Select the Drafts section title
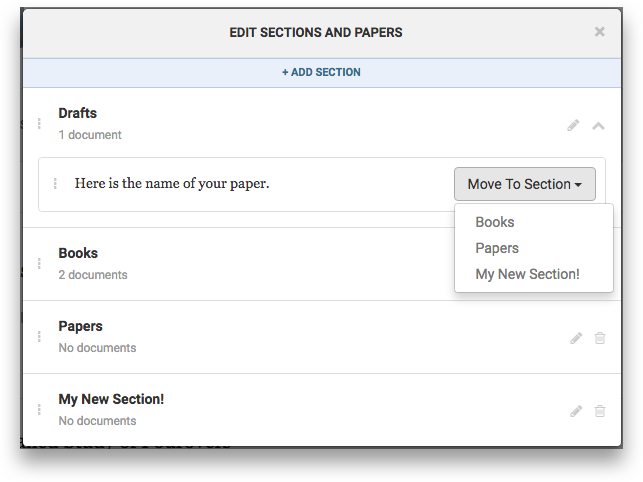The image size is (643, 482). pos(78,113)
